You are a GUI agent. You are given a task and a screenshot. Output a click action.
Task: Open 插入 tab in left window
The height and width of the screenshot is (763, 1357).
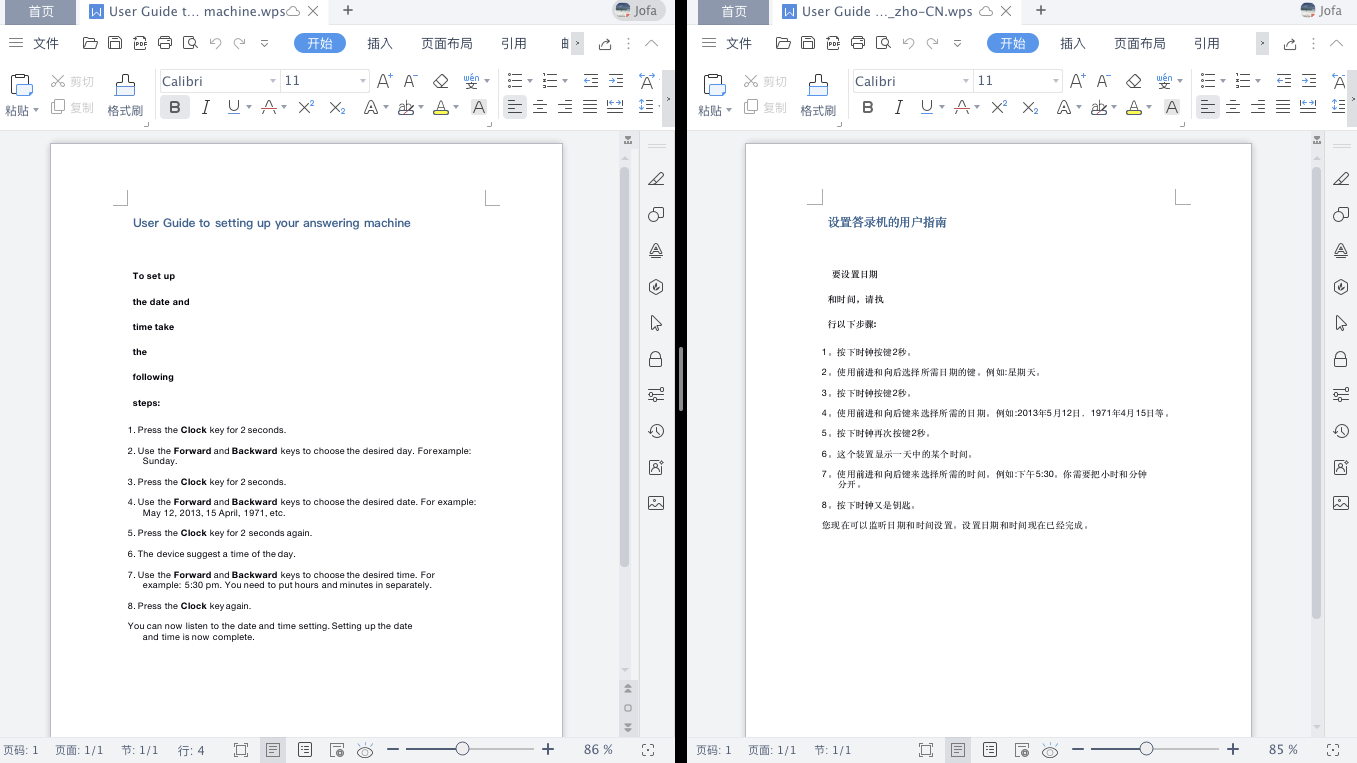[x=380, y=43]
